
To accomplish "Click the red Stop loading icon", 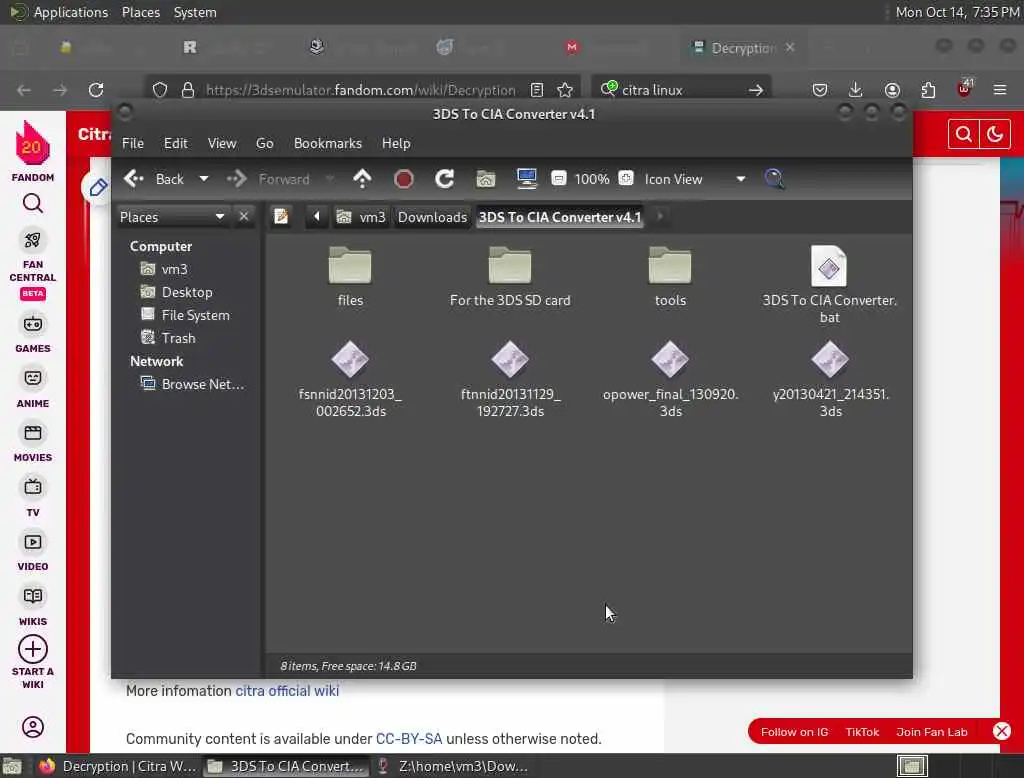I will [404, 179].
